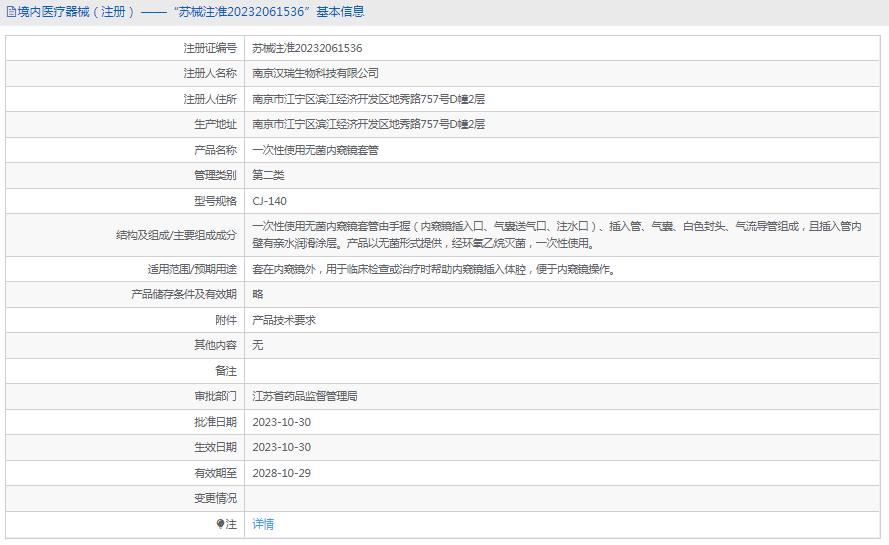
Task: Click the 注册人住所 address value
Action: [x=369, y=99]
